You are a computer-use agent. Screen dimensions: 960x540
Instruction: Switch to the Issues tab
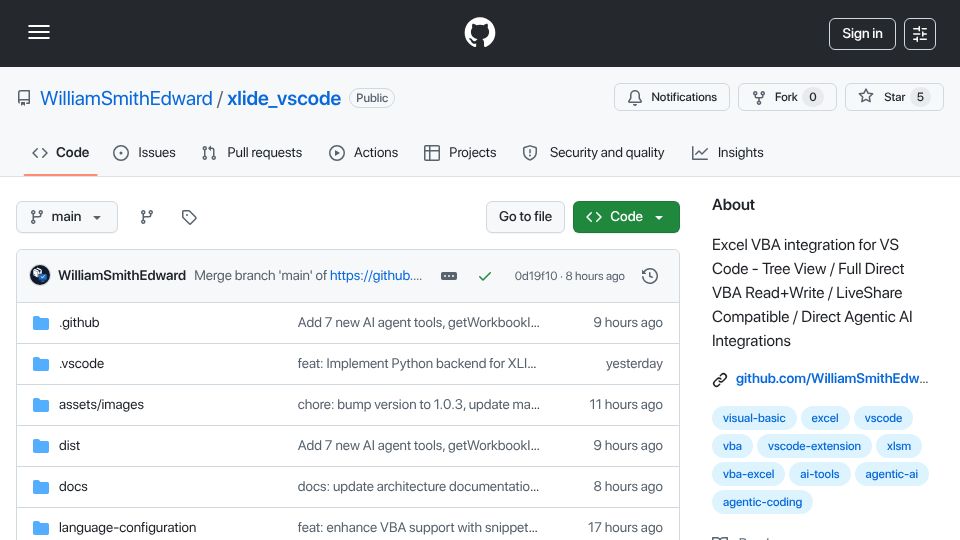point(144,152)
